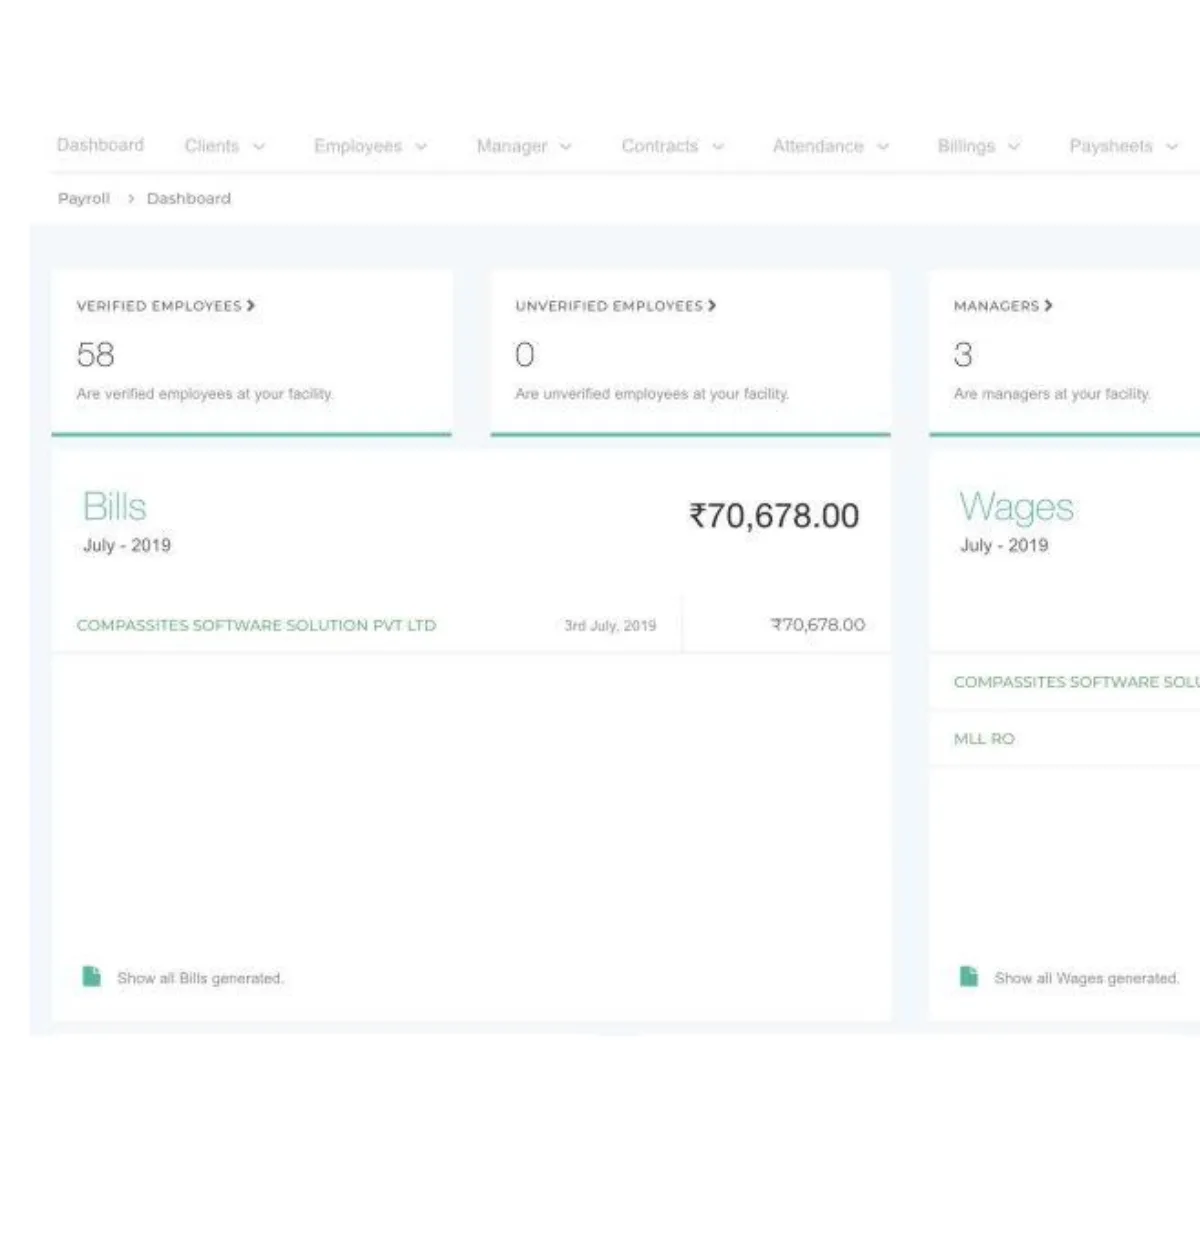Go to the Dashboard nav item

tap(100, 145)
